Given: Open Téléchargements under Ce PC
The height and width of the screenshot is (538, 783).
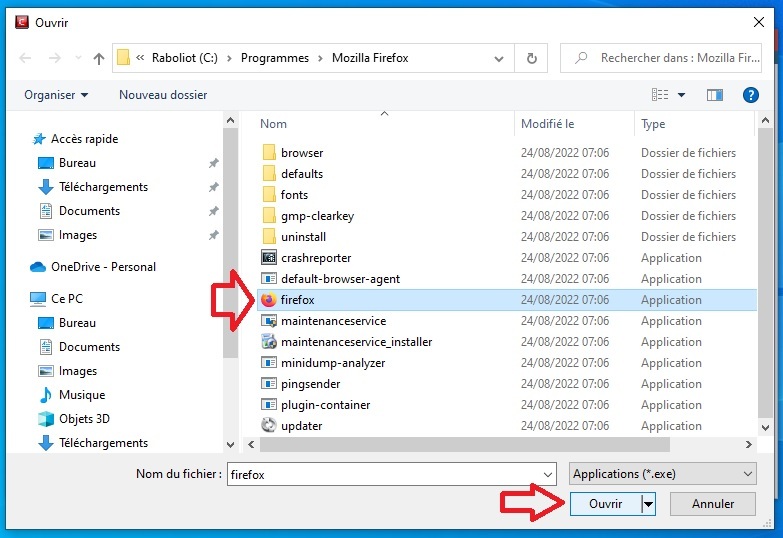Looking at the screenshot, I should (103, 443).
